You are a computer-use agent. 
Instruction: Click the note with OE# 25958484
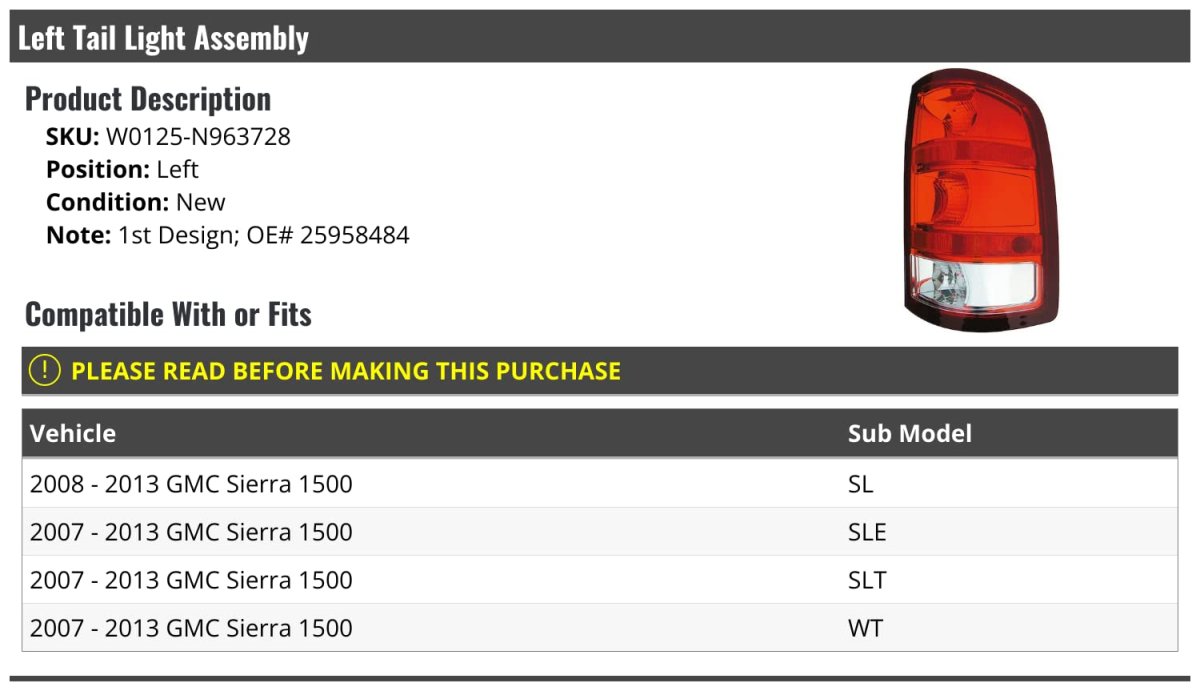228,235
